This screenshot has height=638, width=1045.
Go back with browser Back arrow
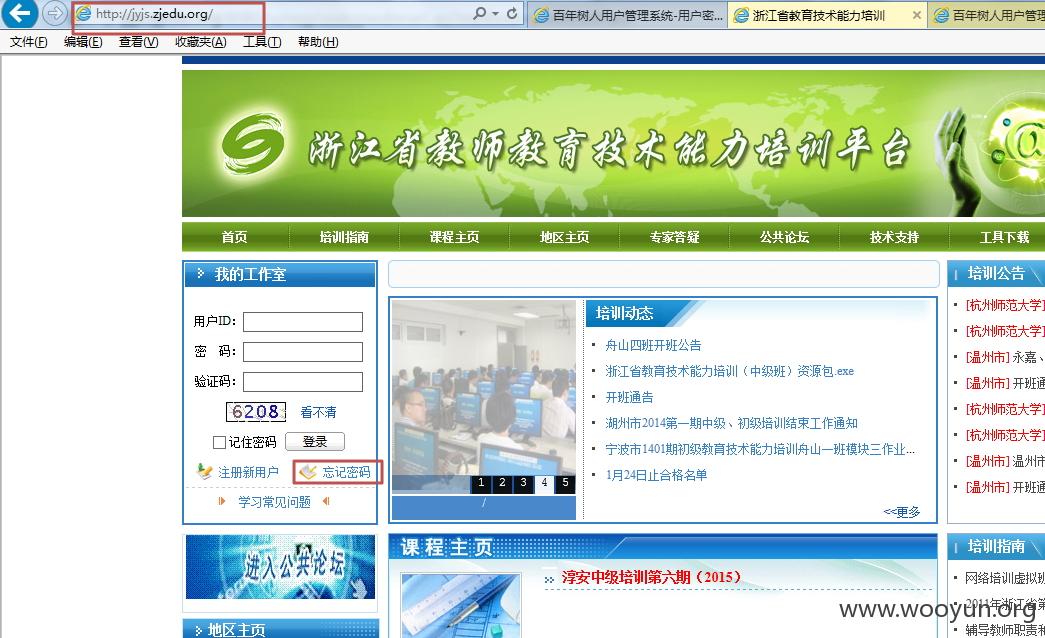(x=19, y=13)
